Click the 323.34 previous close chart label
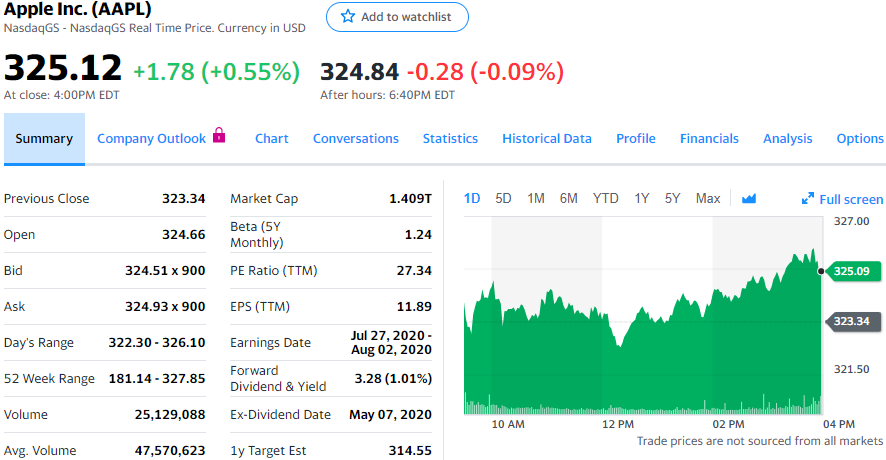Screen dimensions: 886x460 pos(851,321)
